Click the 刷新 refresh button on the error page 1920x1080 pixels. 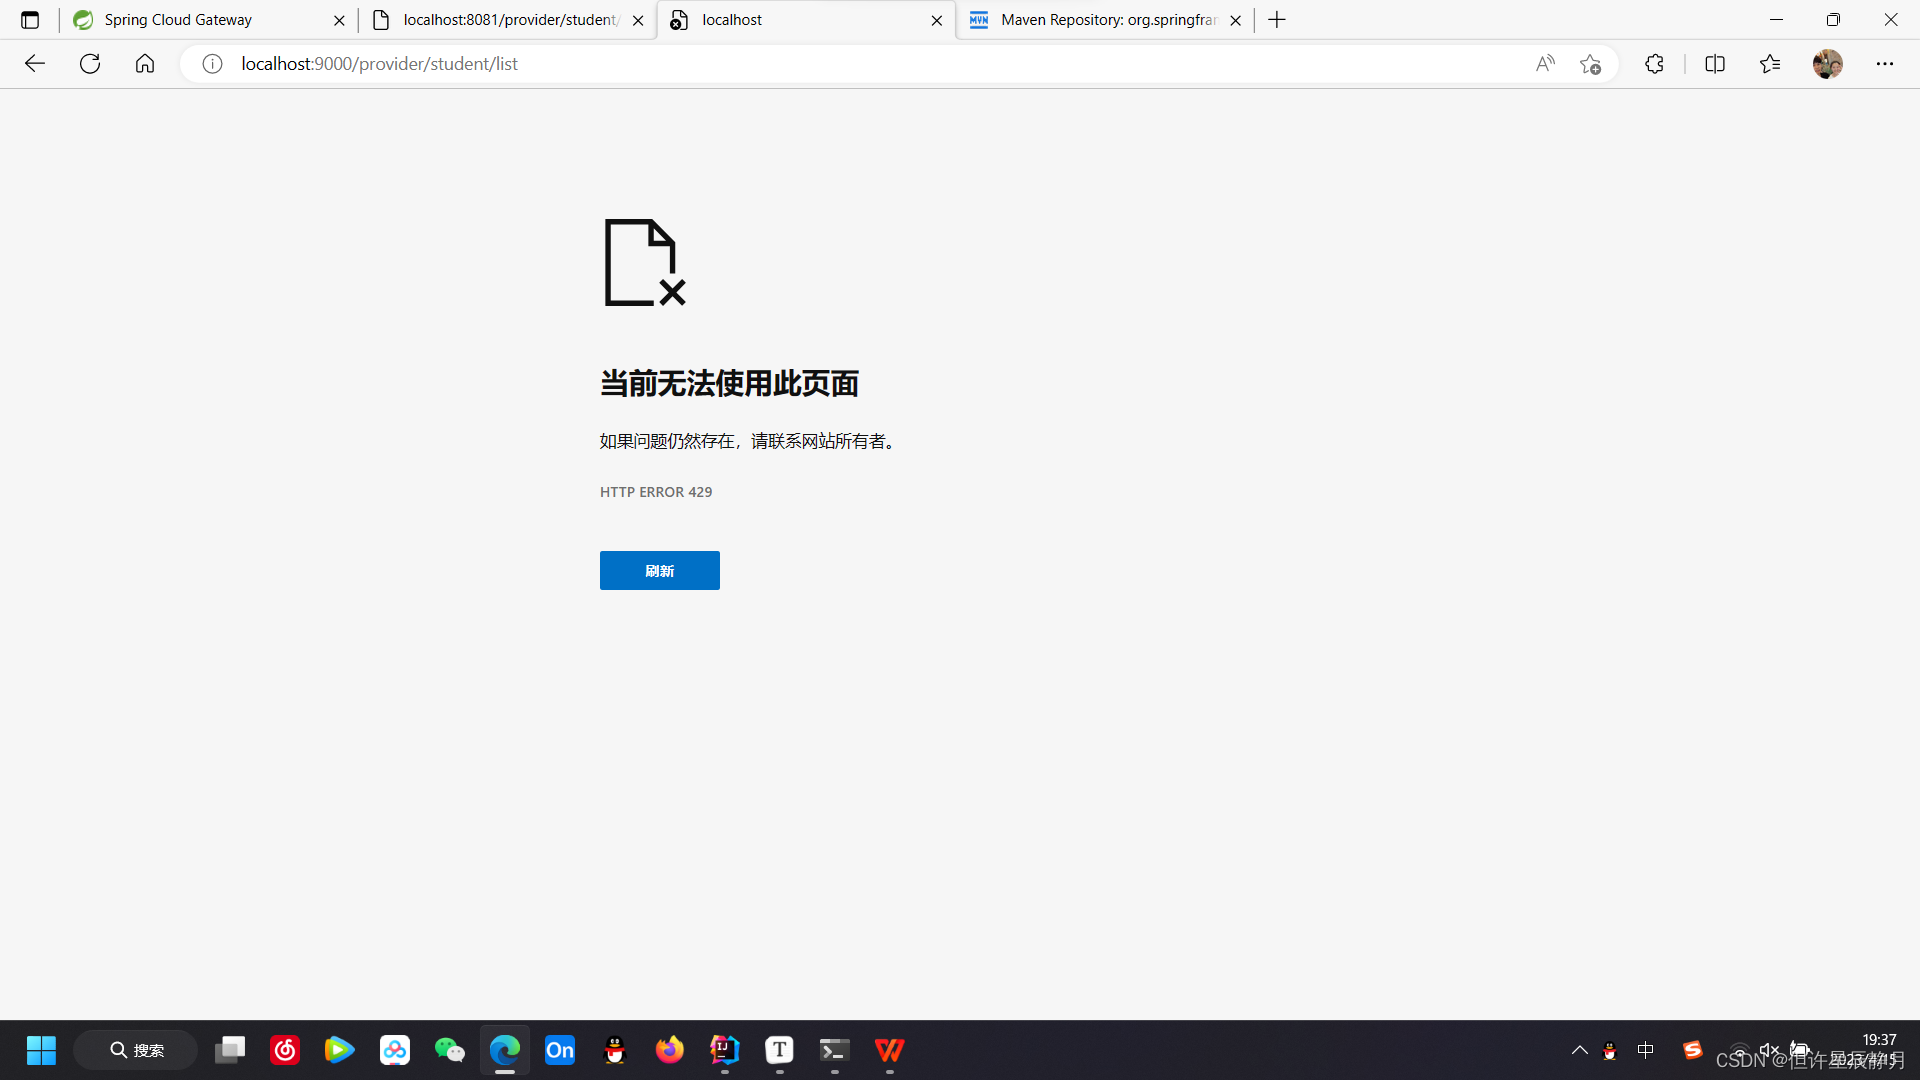tap(659, 570)
